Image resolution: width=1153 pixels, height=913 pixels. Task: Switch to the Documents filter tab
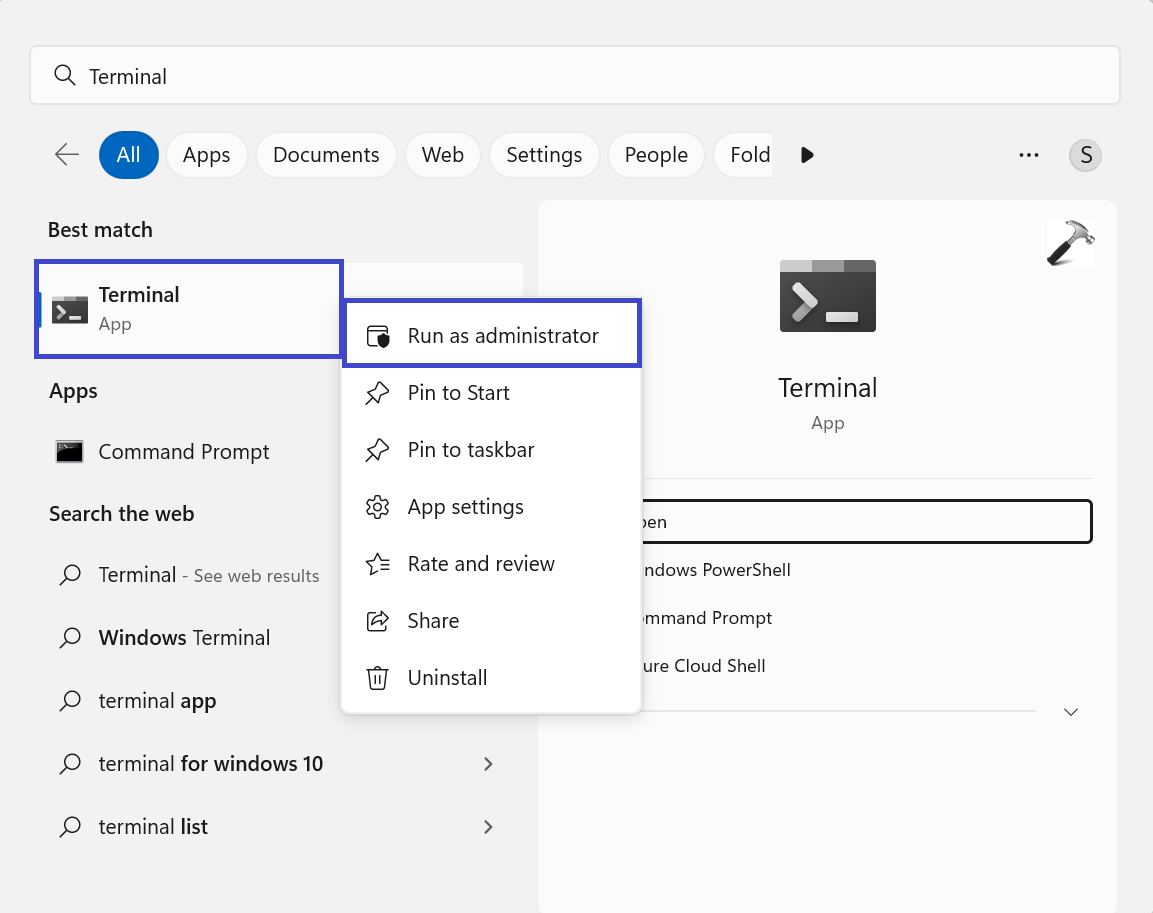click(x=326, y=155)
